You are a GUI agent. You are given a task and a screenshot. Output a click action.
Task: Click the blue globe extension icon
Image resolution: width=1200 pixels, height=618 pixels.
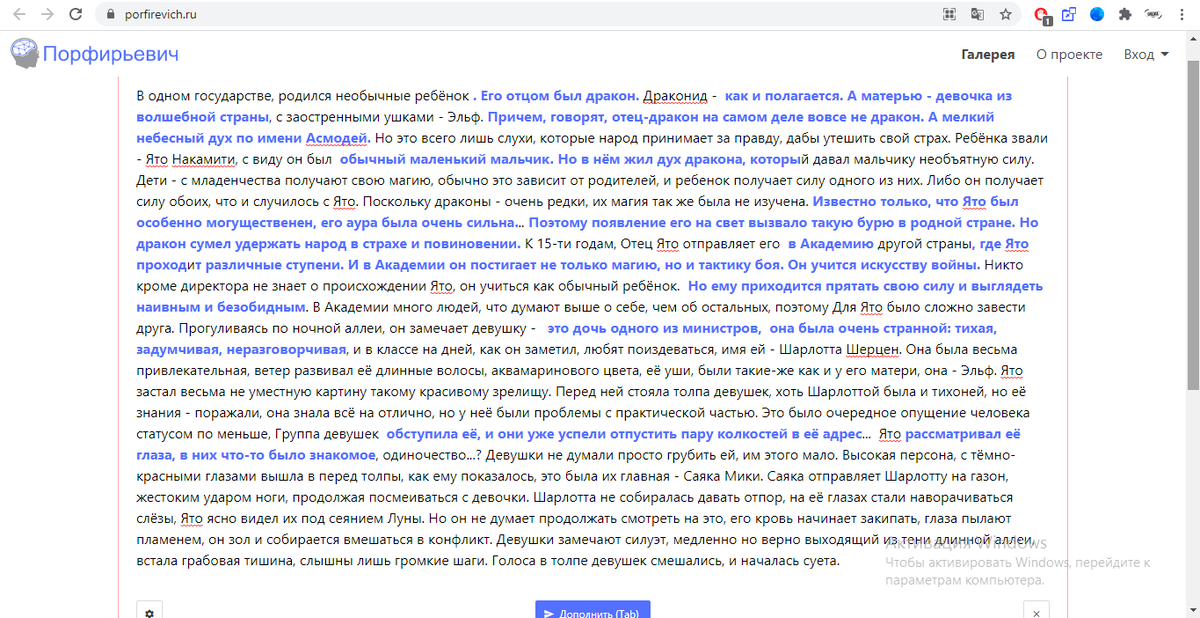click(x=1097, y=13)
